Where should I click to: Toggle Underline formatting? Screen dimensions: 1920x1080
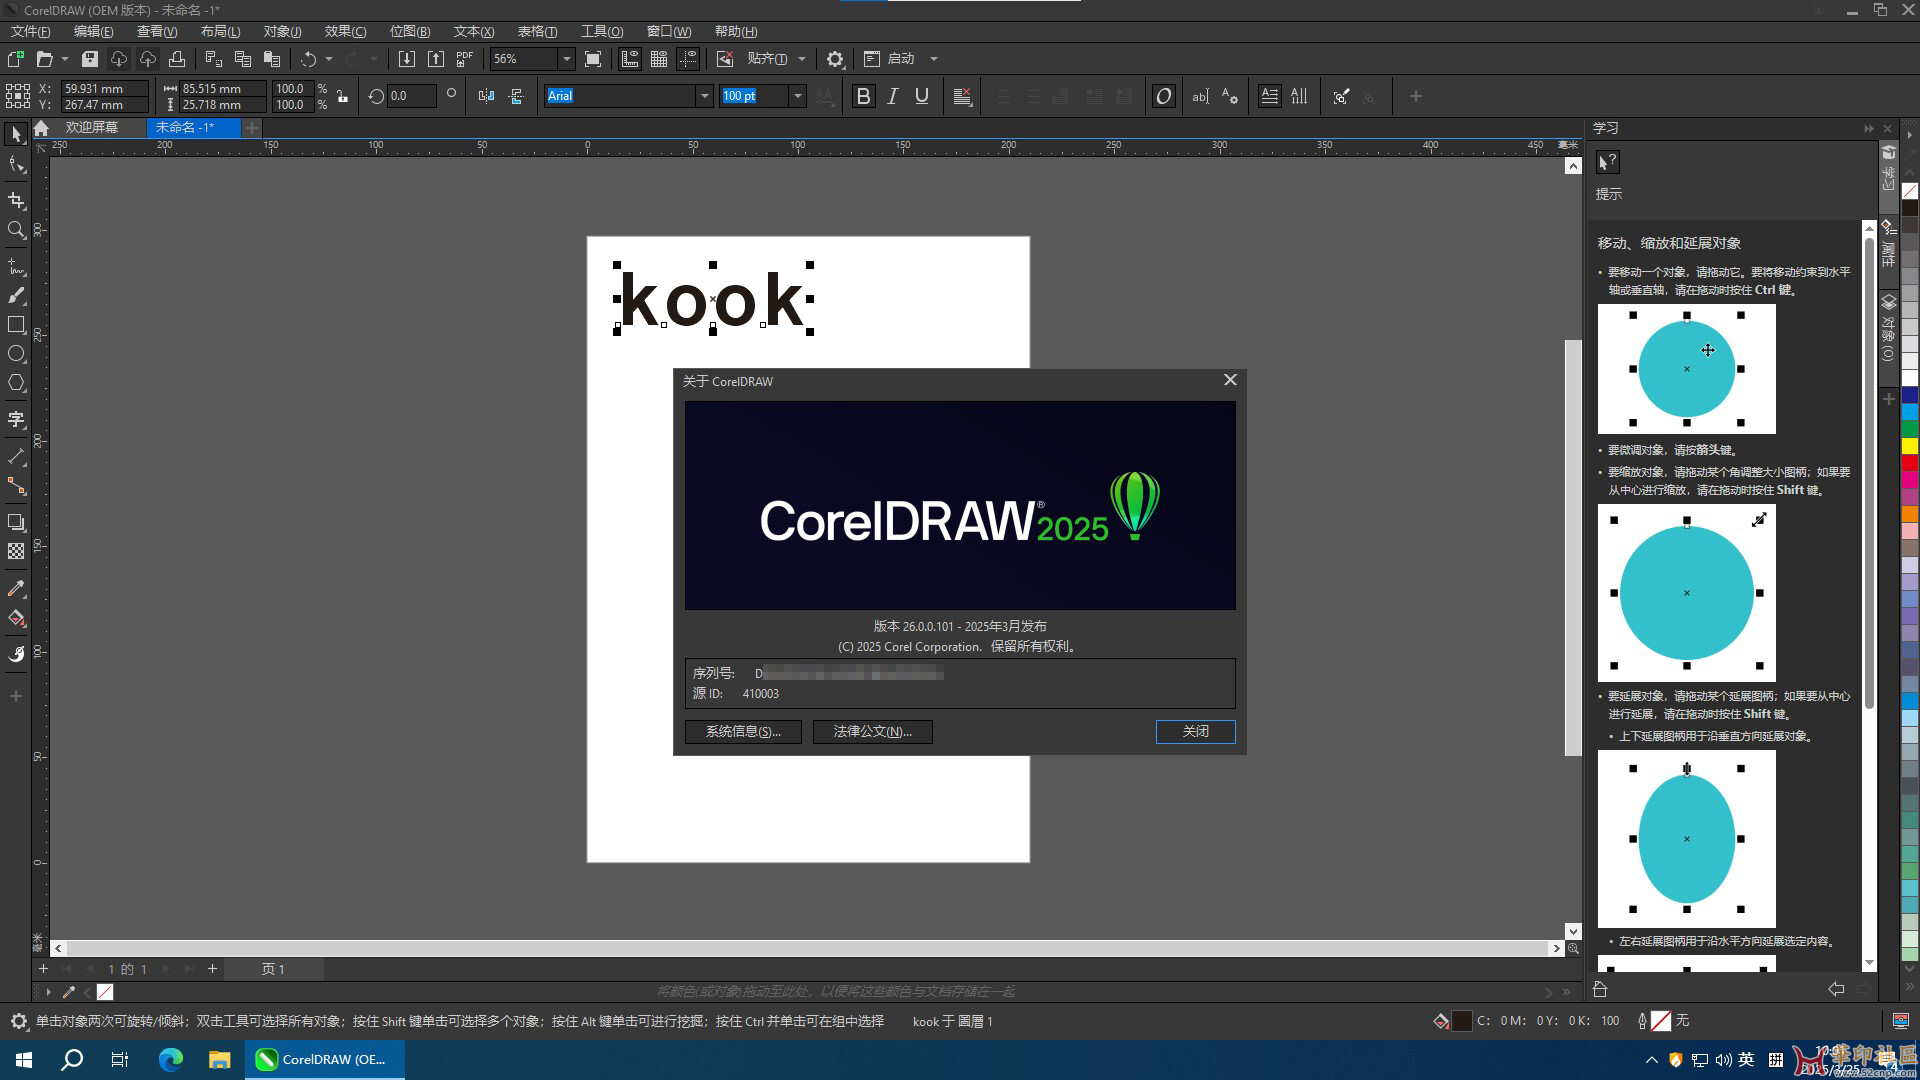coord(922,96)
